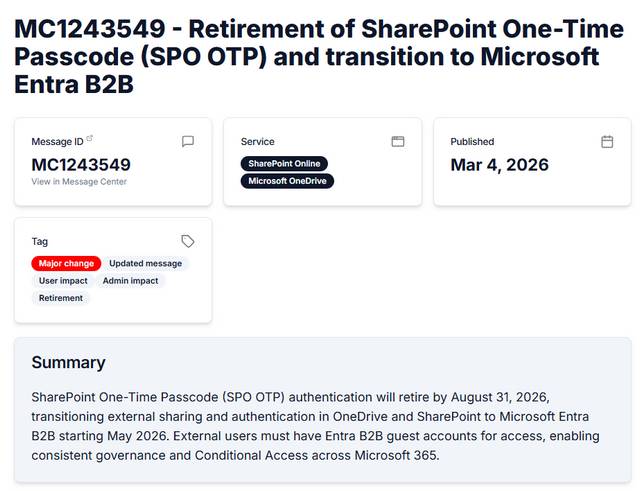Click the speech bubble icon in Message ID card

point(188,142)
